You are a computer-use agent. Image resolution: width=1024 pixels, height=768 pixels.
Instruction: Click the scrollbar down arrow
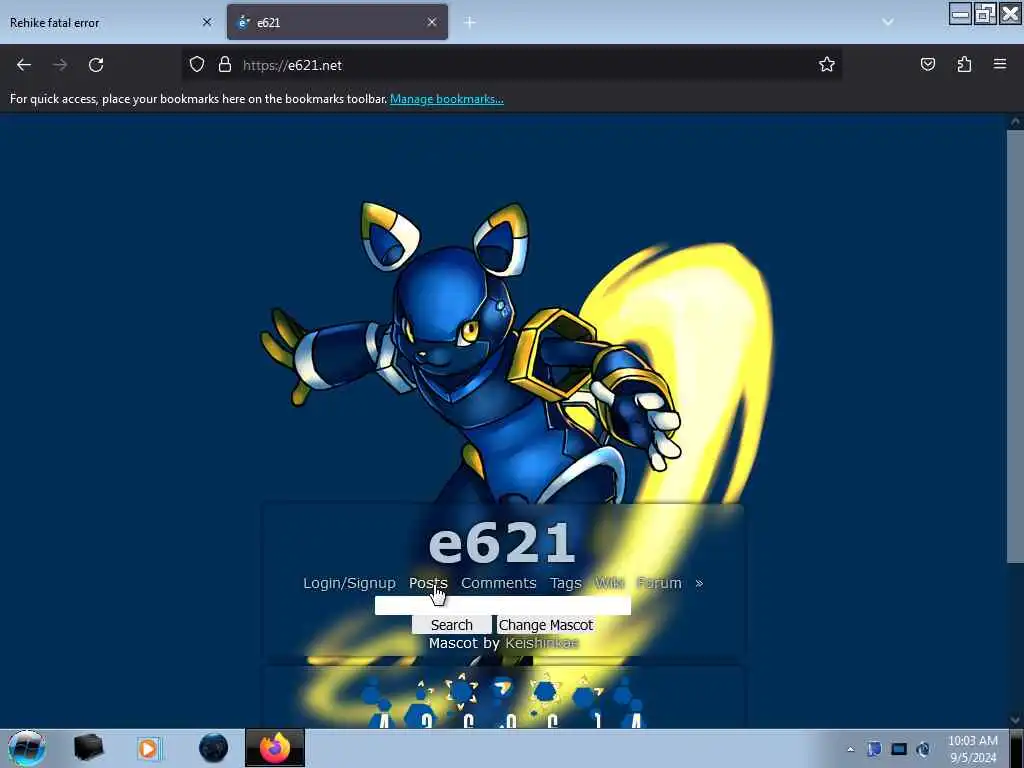click(x=1015, y=720)
